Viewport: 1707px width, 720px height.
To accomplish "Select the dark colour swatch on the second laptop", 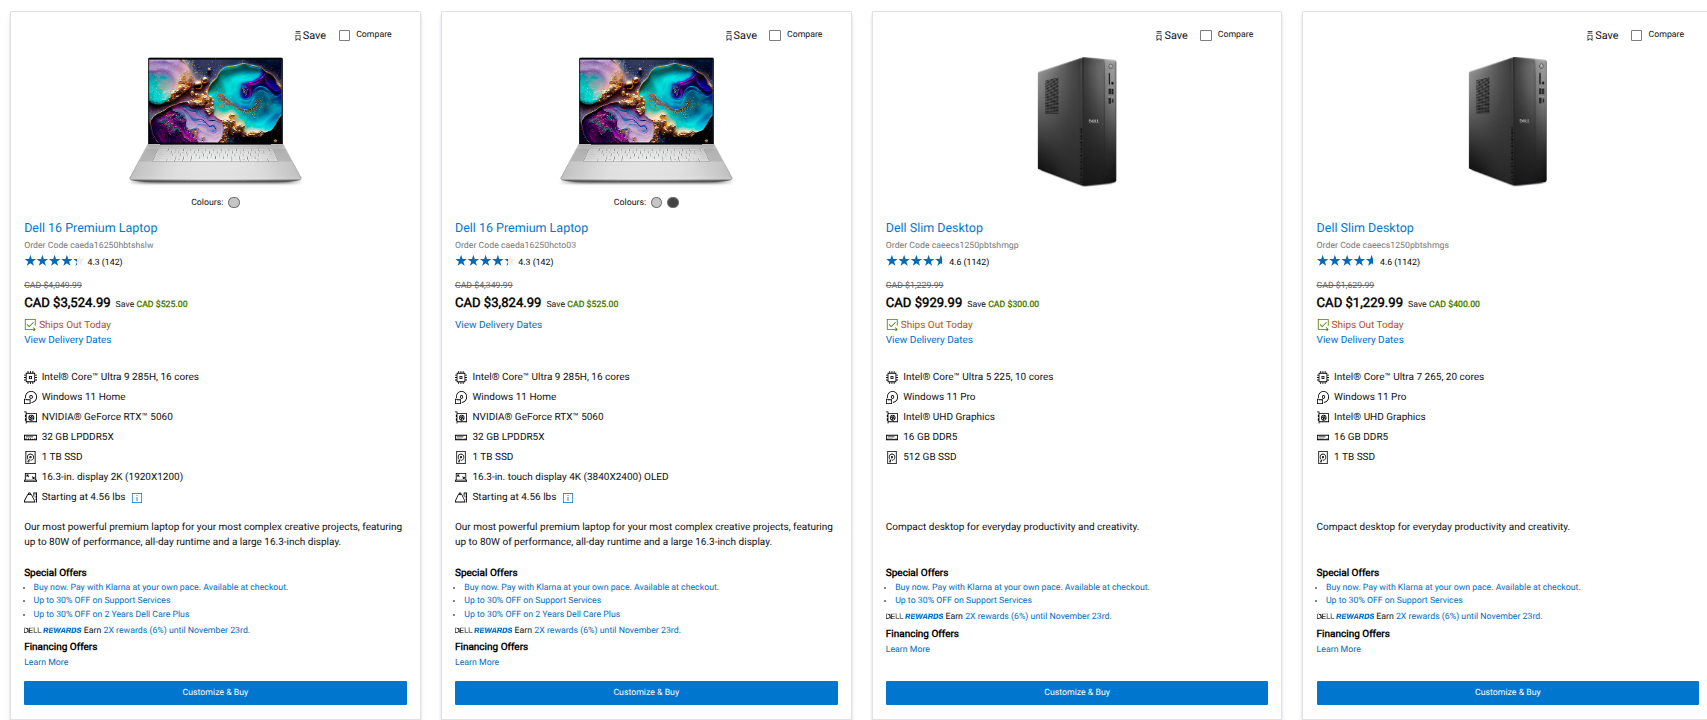I will pyautogui.click(x=672, y=201).
